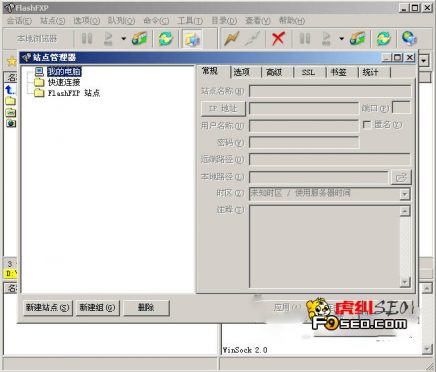Switch to the 高级 tab
Viewport: 436px width, 372px height.
[x=274, y=72]
